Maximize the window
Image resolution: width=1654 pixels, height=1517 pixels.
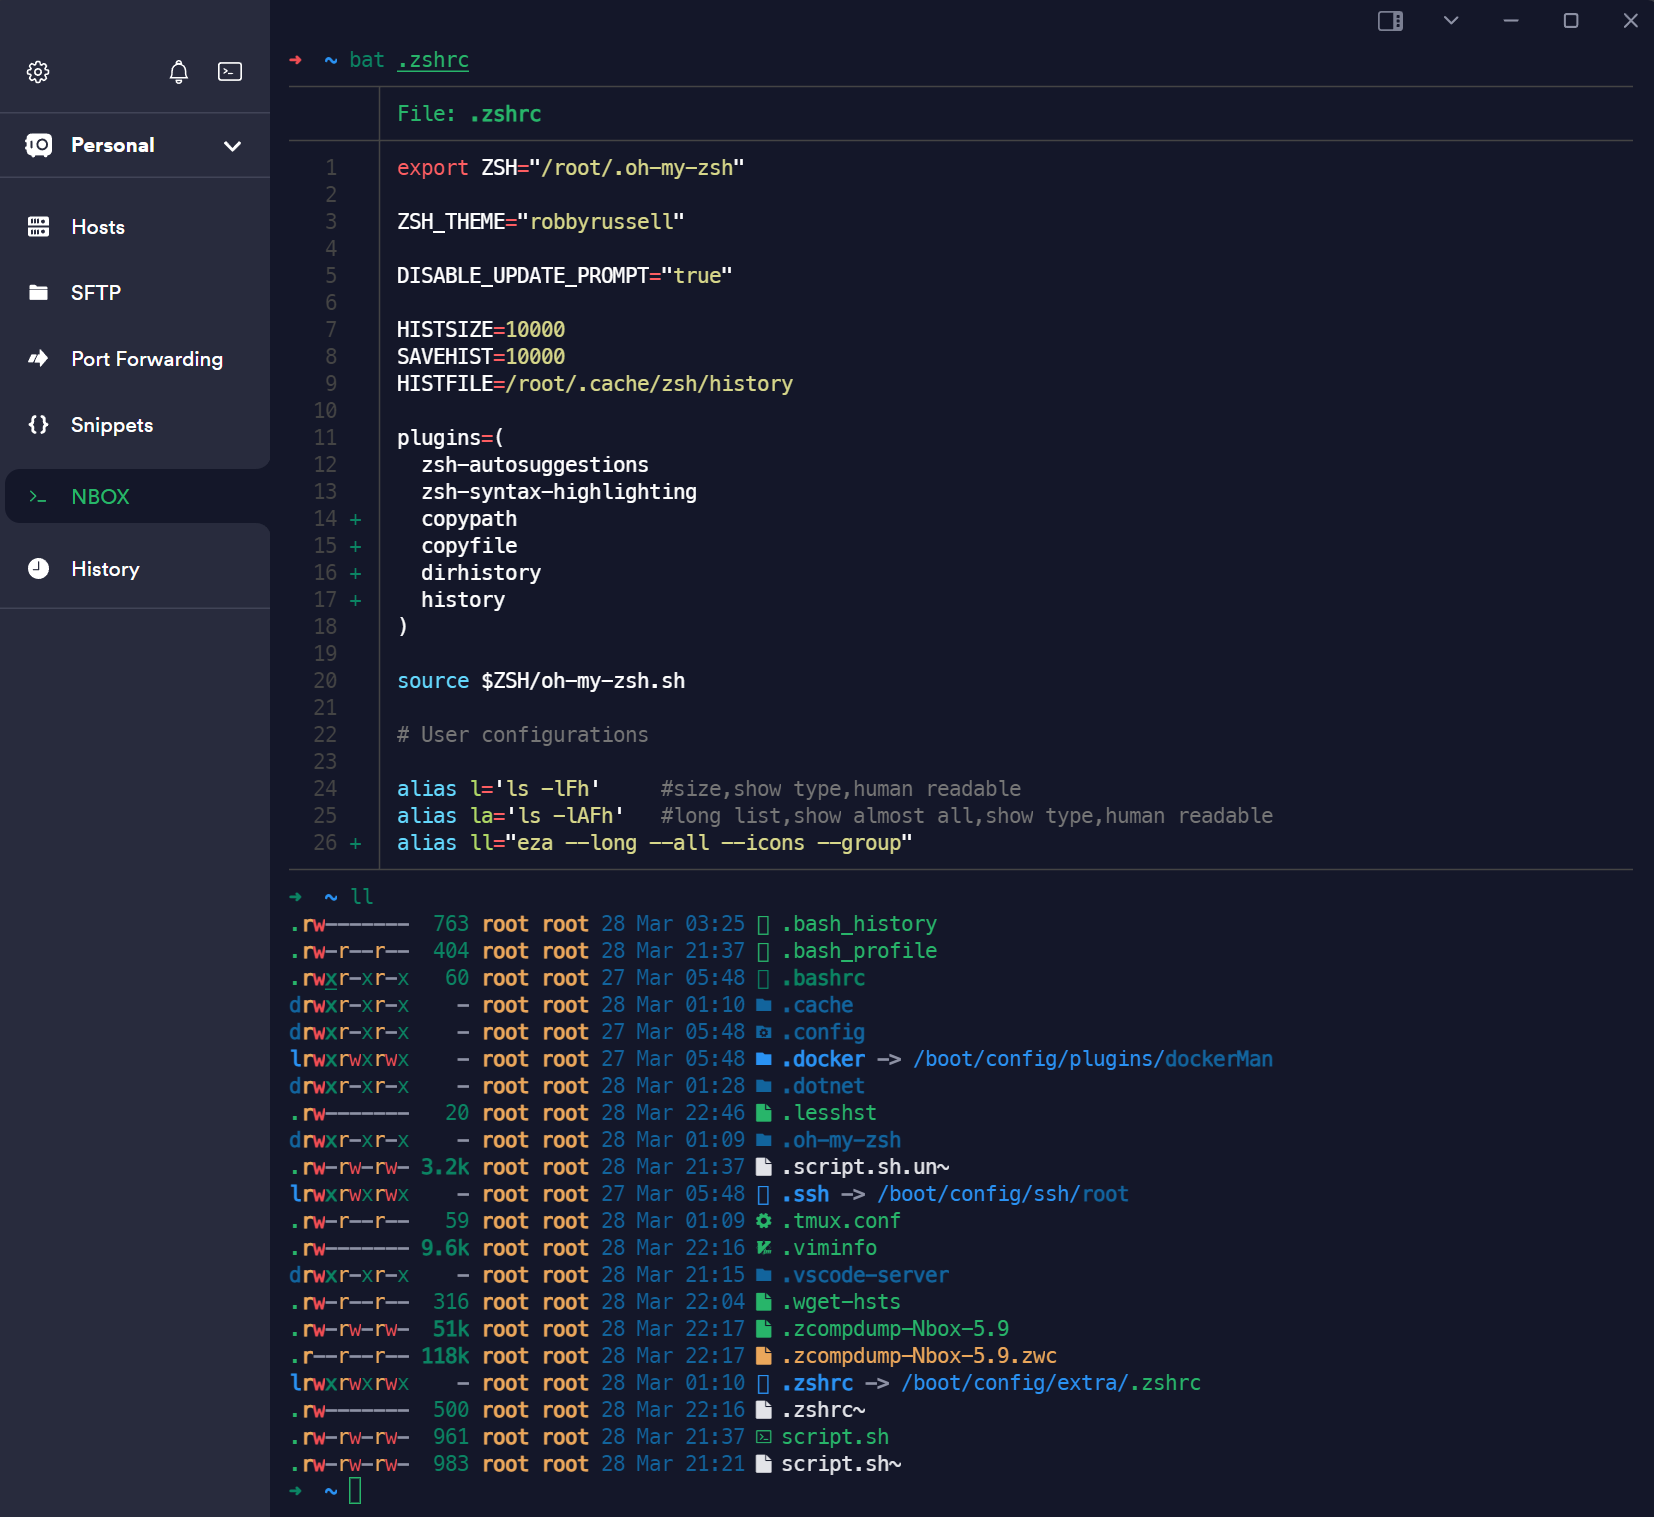(x=1571, y=21)
